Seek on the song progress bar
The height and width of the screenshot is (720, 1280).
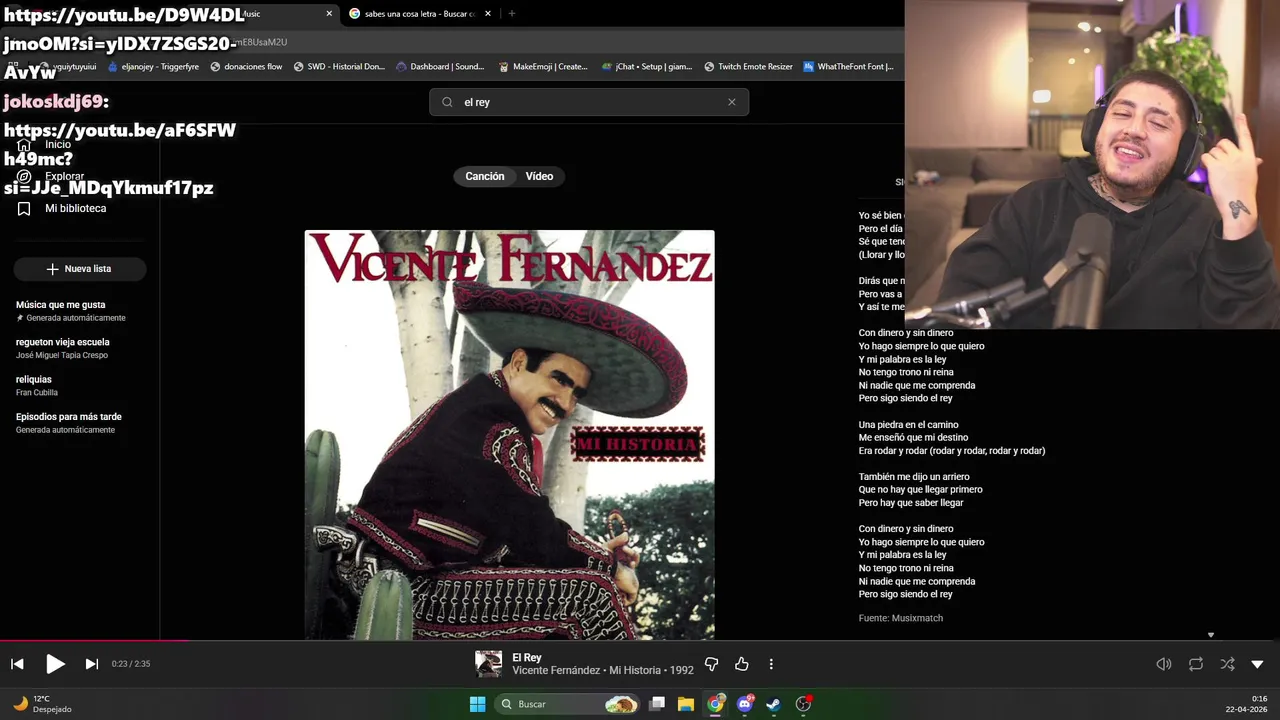pyautogui.click(x=640, y=641)
